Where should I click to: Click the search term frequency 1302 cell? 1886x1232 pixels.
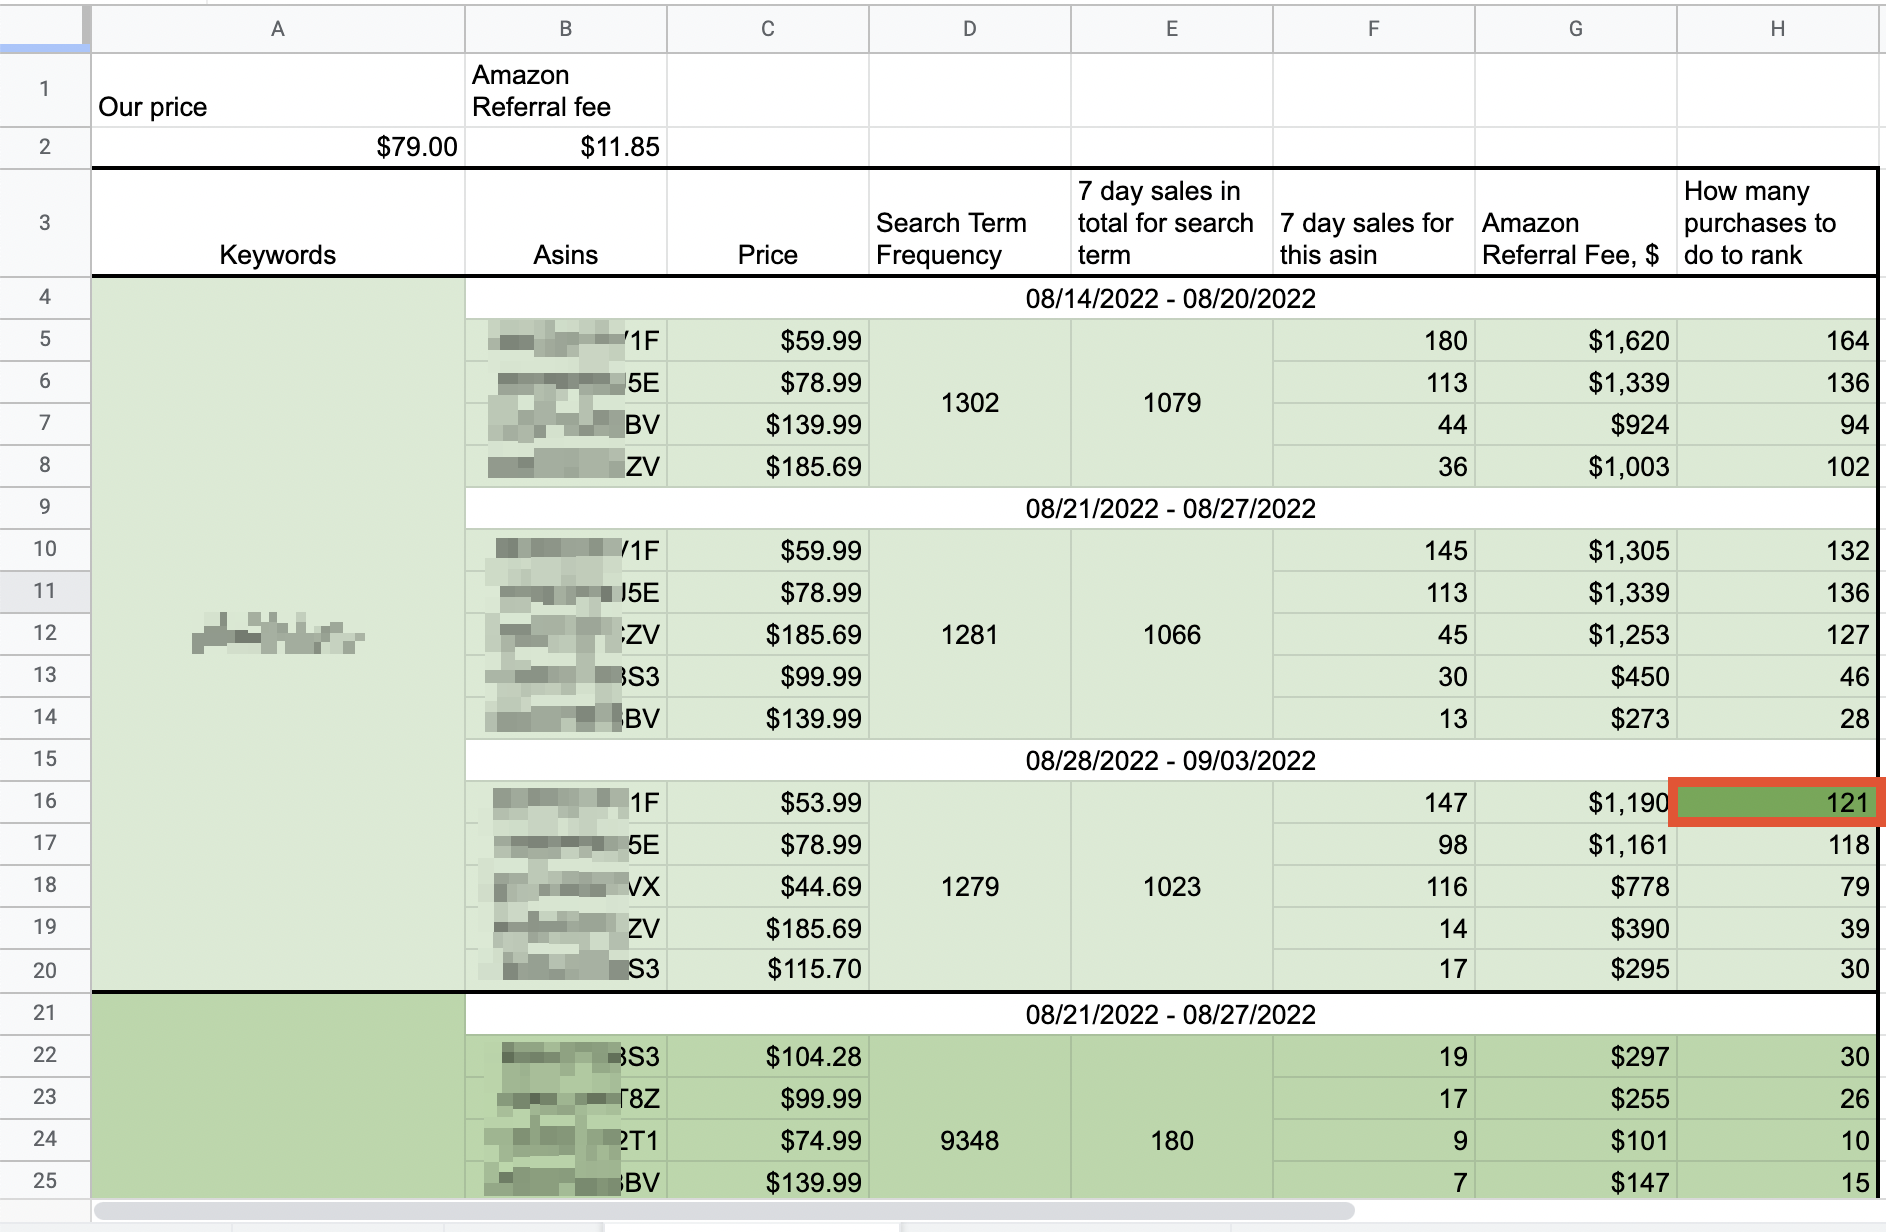click(x=969, y=403)
